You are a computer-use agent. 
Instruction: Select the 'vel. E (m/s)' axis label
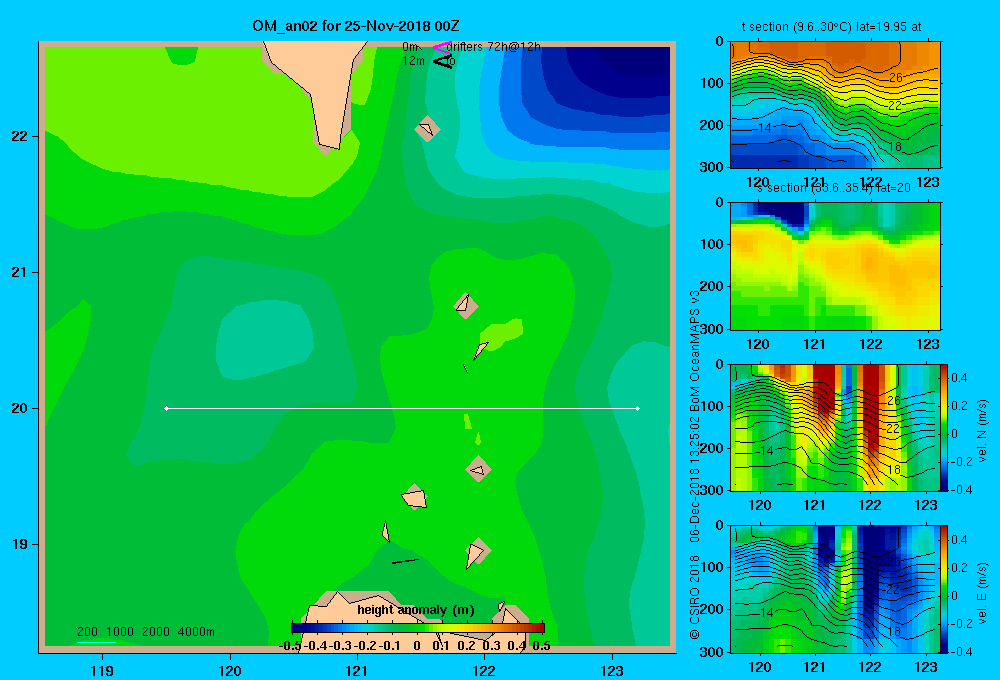point(982,593)
